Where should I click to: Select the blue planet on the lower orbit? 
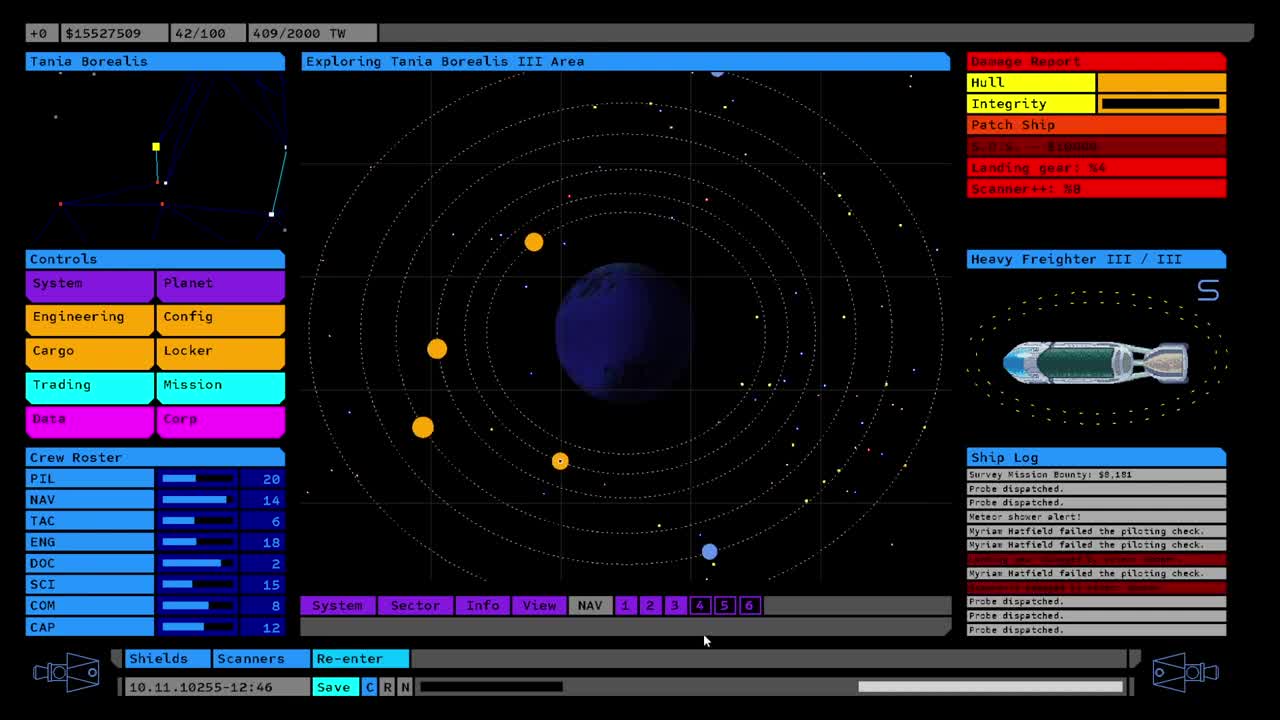[x=710, y=550]
